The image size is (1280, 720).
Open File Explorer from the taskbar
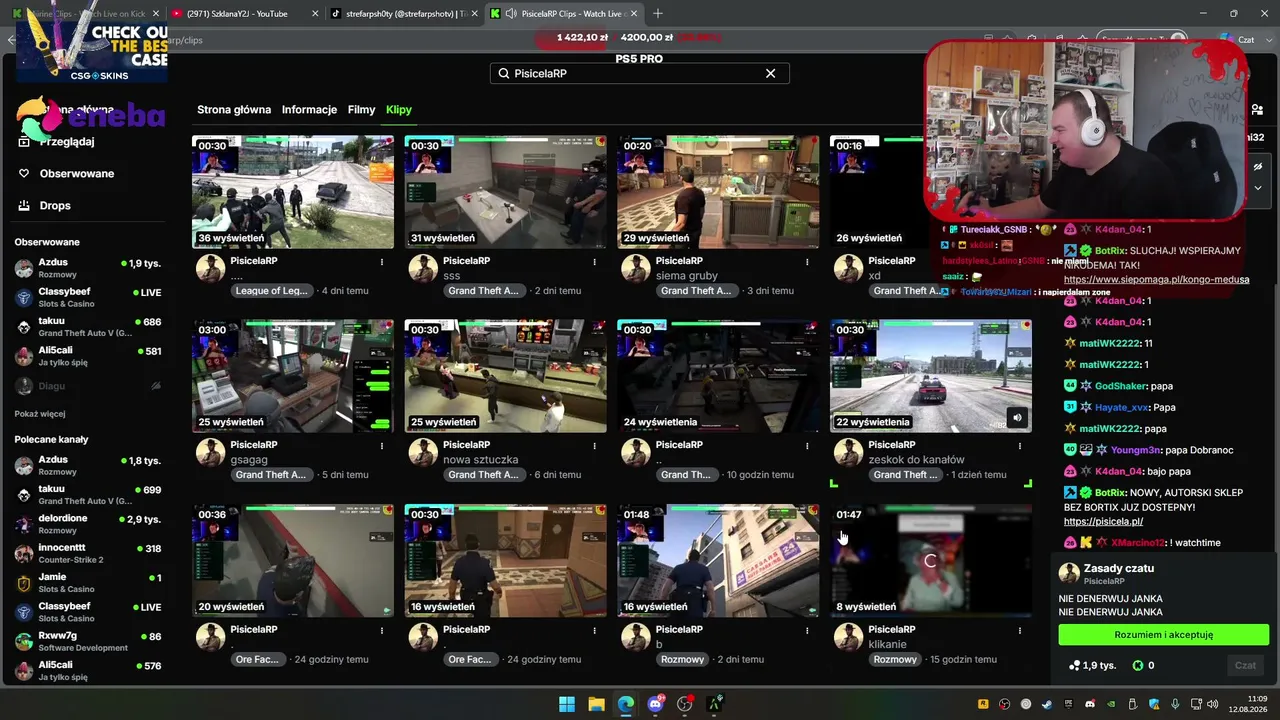pos(596,704)
